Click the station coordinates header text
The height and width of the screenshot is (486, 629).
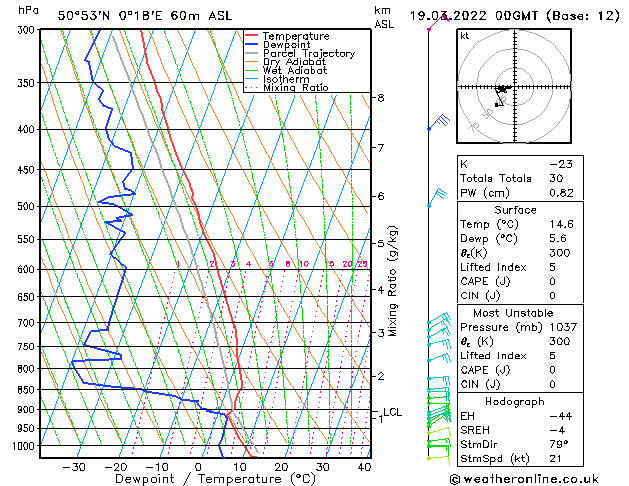click(x=145, y=16)
